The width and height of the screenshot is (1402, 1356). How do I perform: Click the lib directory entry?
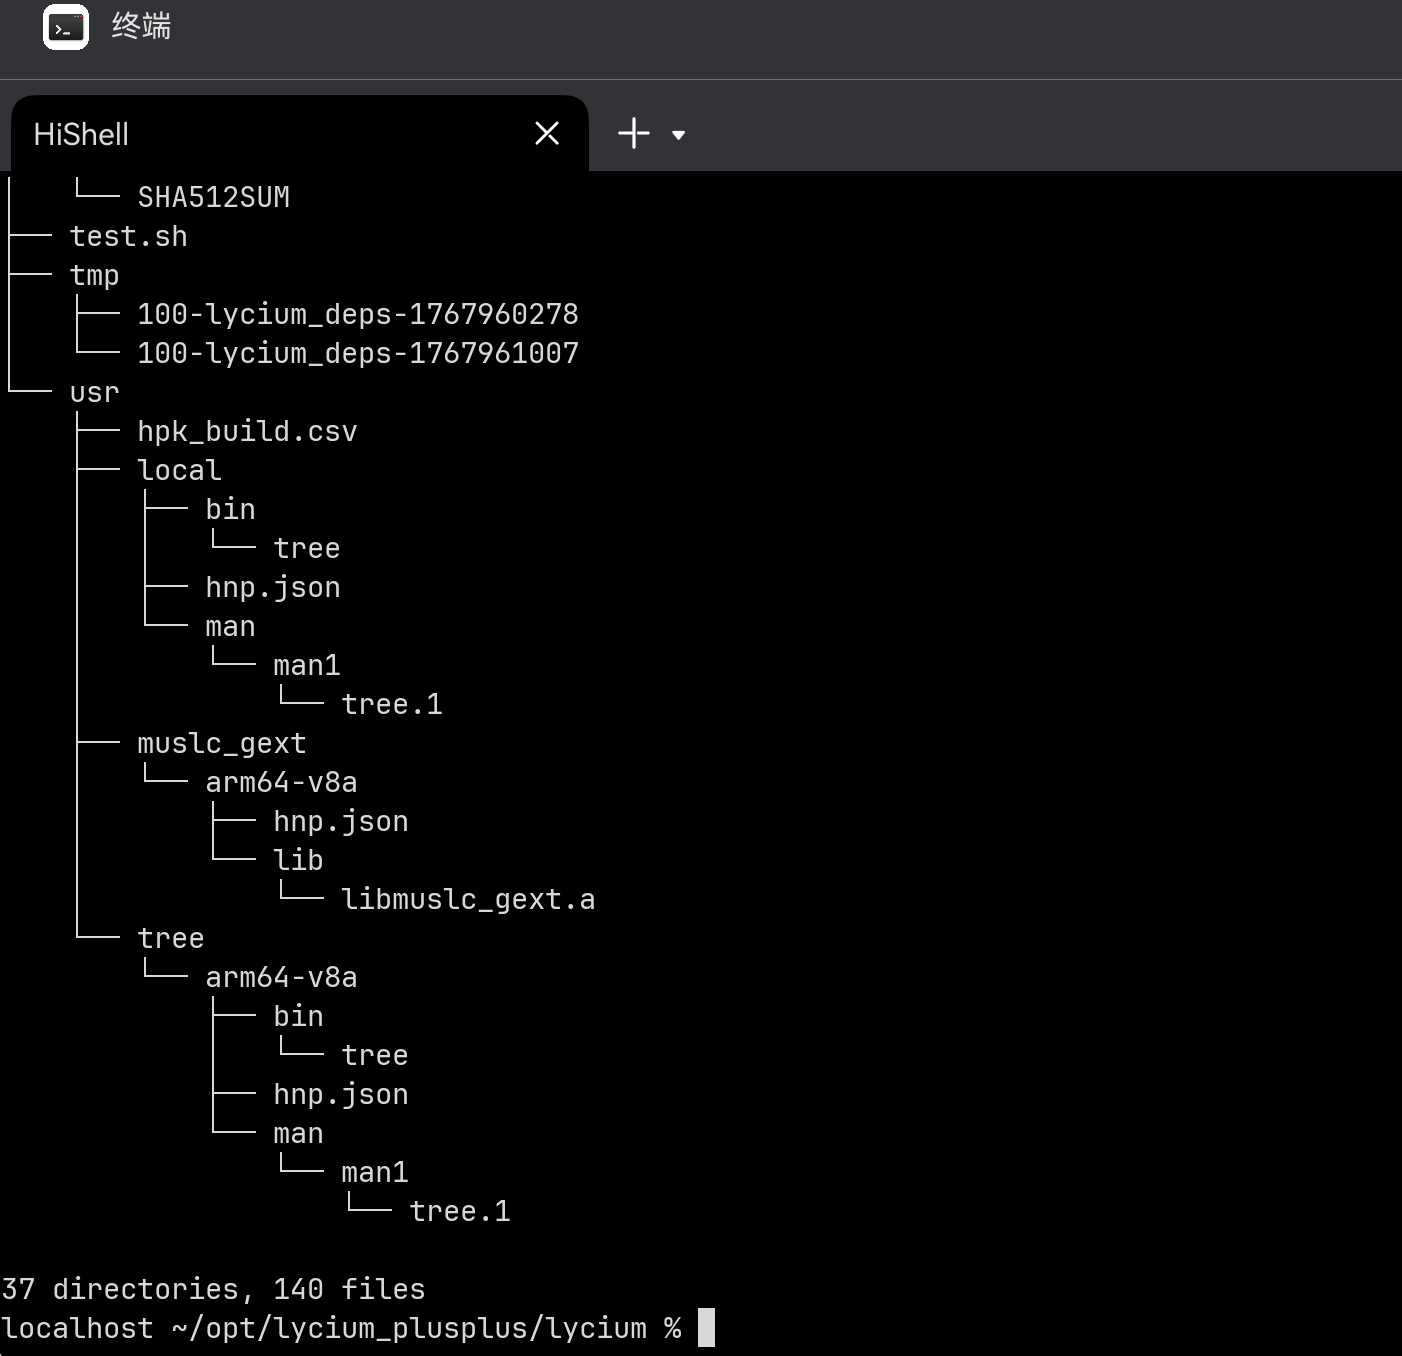pos(299,860)
